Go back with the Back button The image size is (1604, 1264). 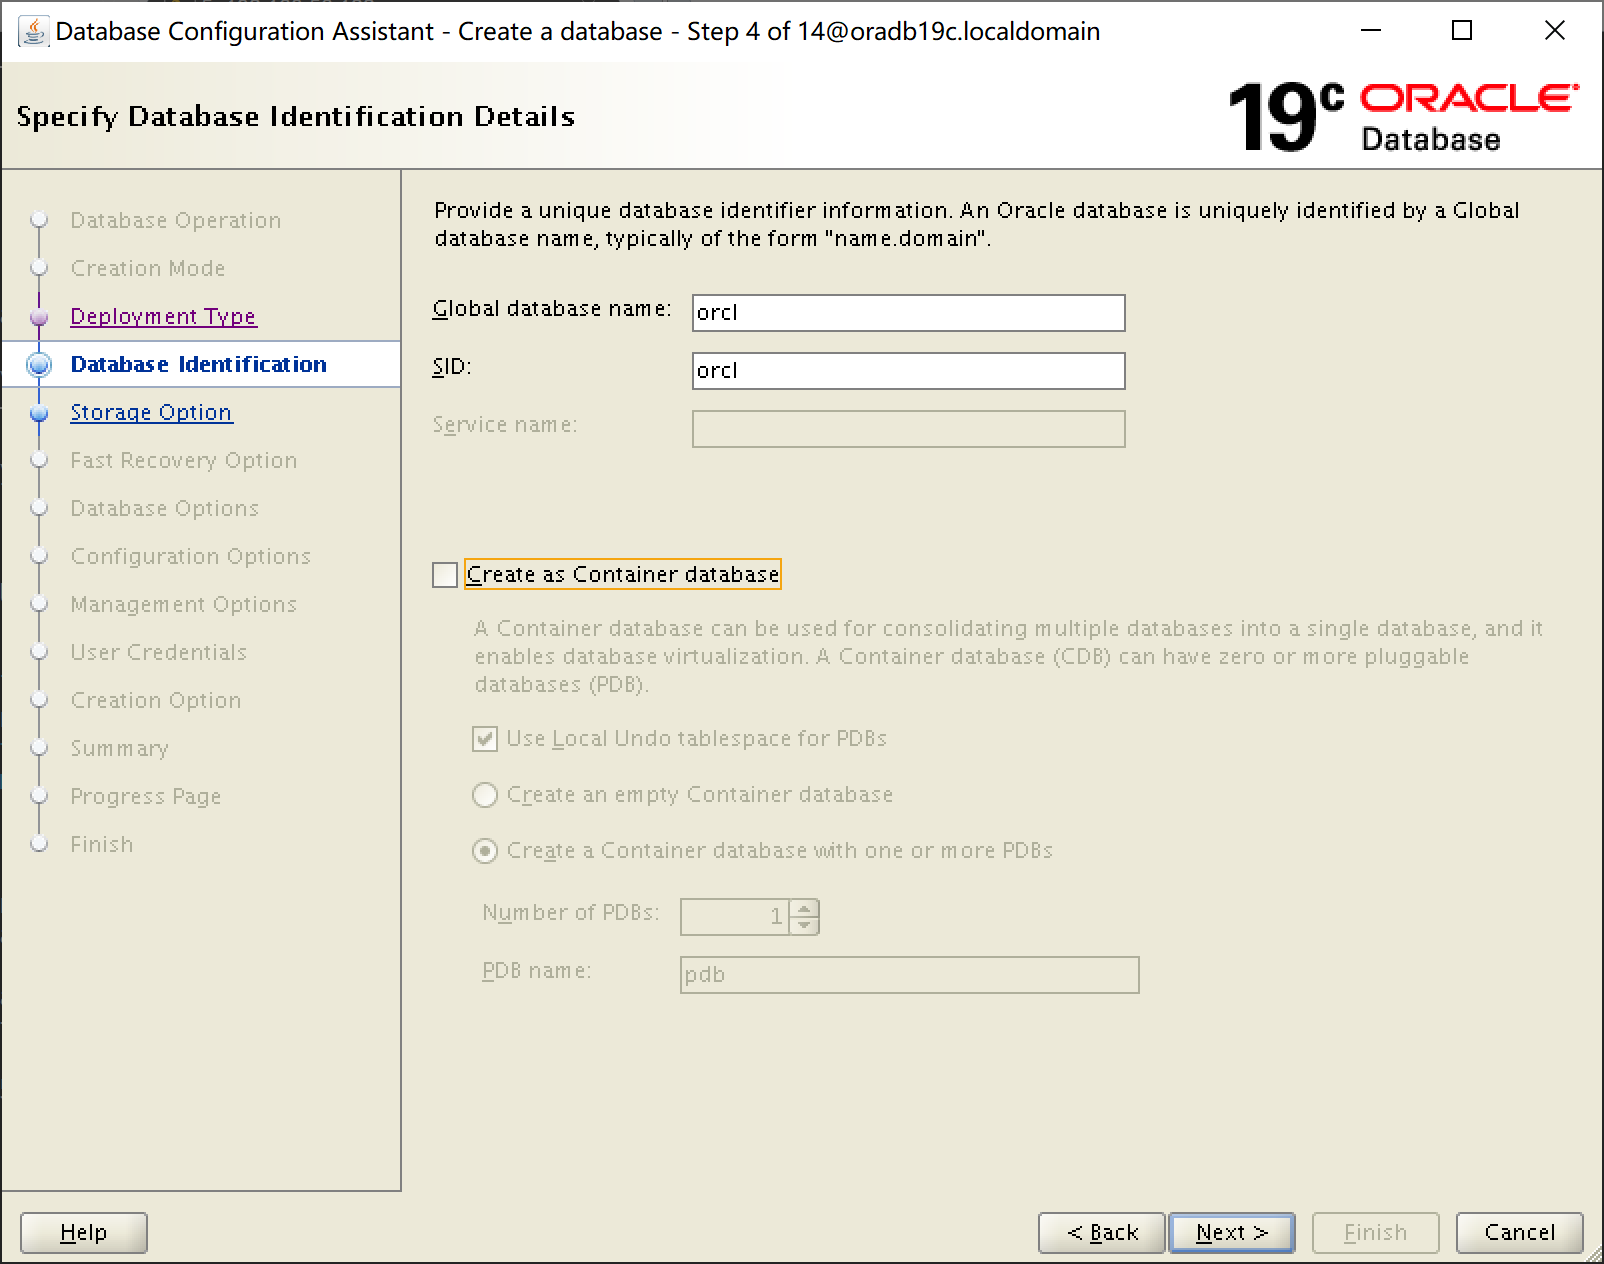[1102, 1233]
